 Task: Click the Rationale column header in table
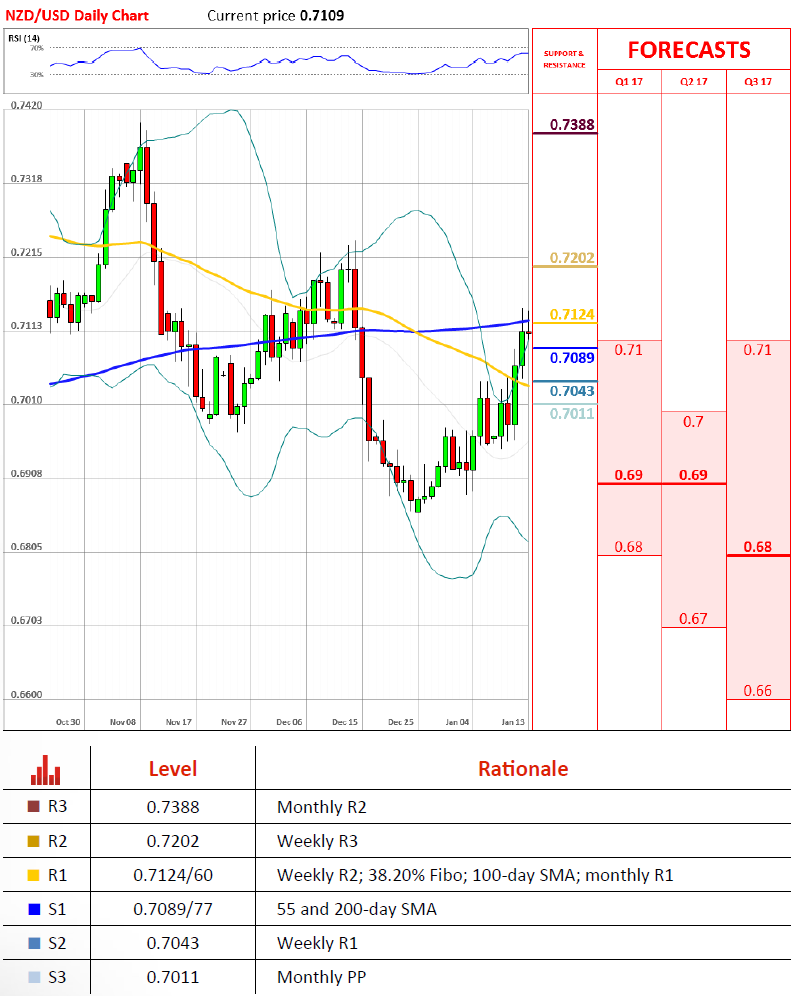tap(523, 769)
